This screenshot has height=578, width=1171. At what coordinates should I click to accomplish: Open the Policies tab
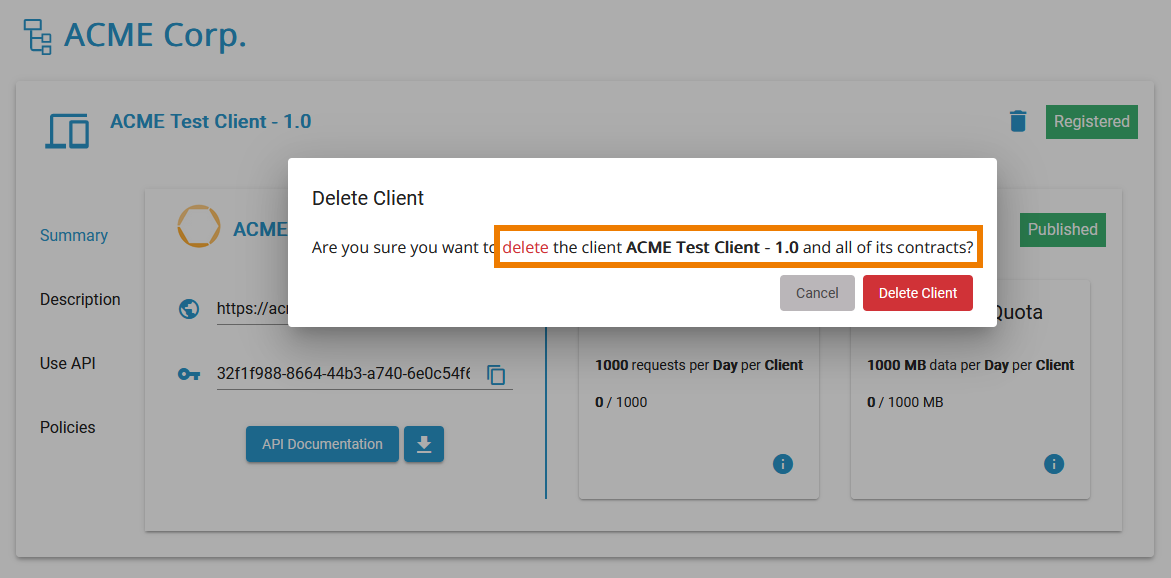[67, 427]
